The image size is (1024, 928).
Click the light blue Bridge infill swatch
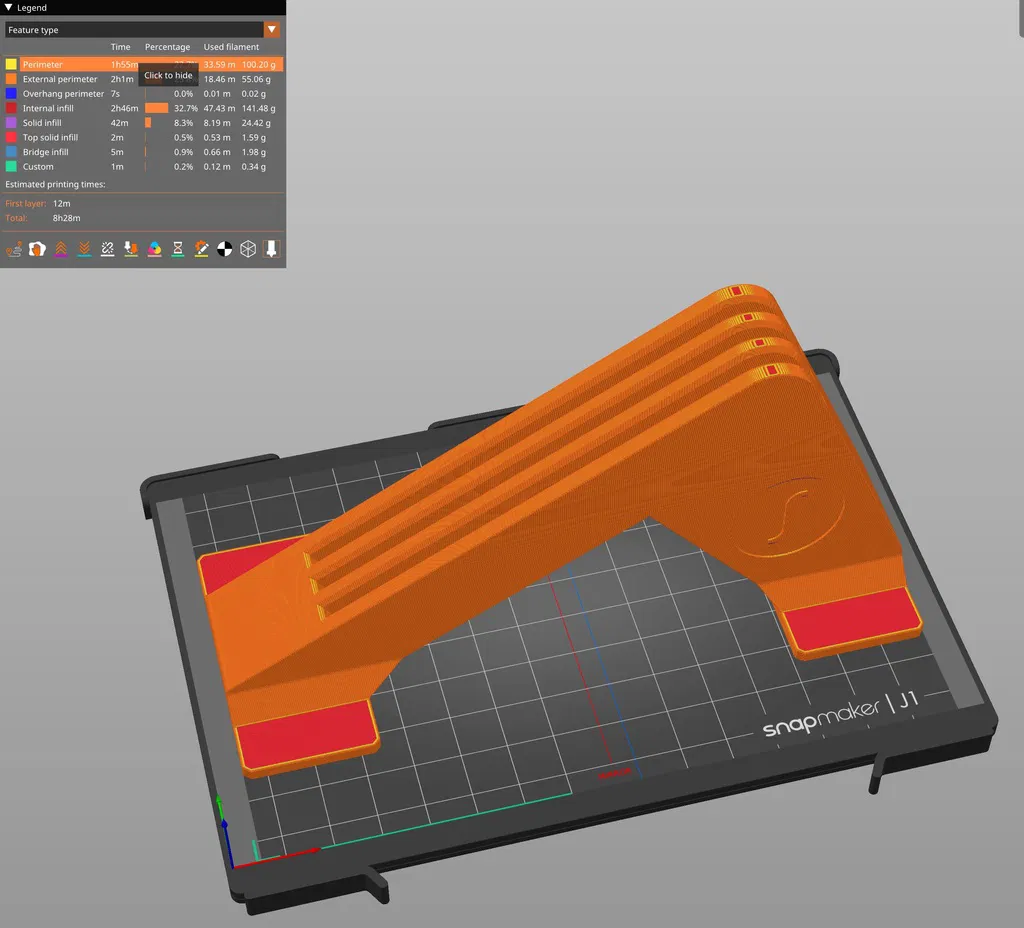11,152
